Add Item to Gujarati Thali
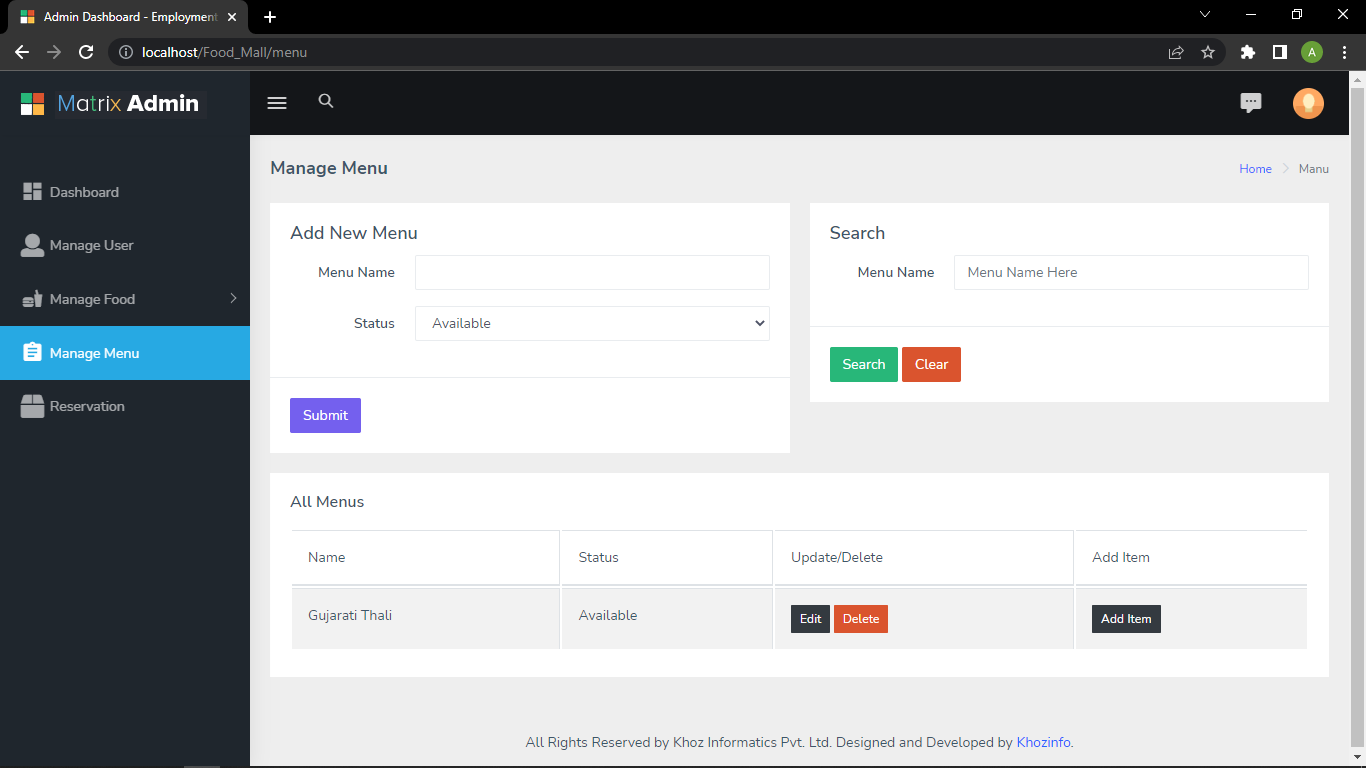Image resolution: width=1366 pixels, height=768 pixels. (x=1126, y=619)
